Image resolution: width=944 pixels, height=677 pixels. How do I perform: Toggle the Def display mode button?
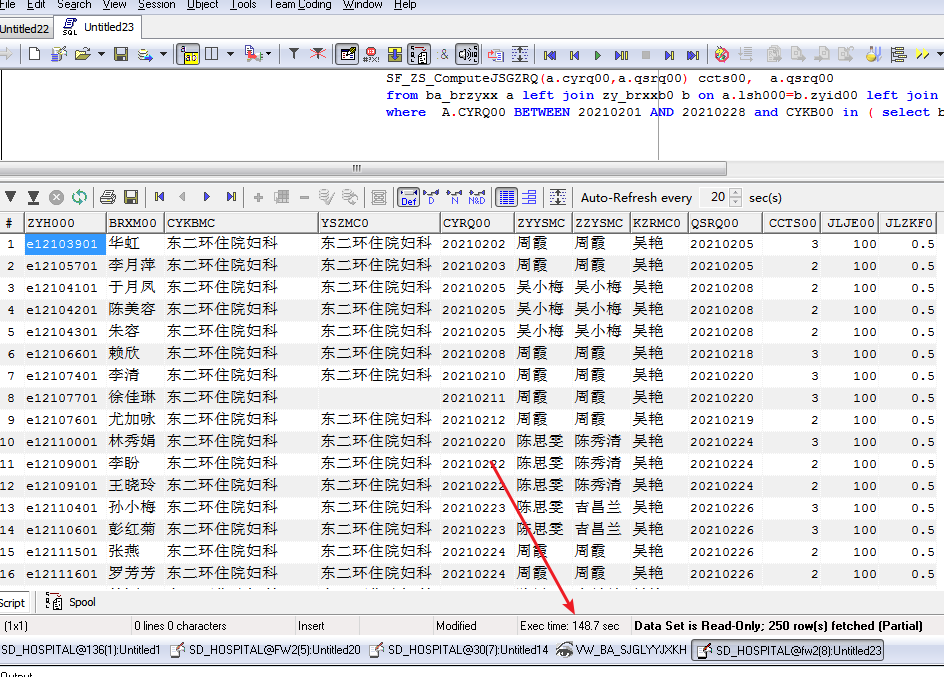[x=408, y=197]
